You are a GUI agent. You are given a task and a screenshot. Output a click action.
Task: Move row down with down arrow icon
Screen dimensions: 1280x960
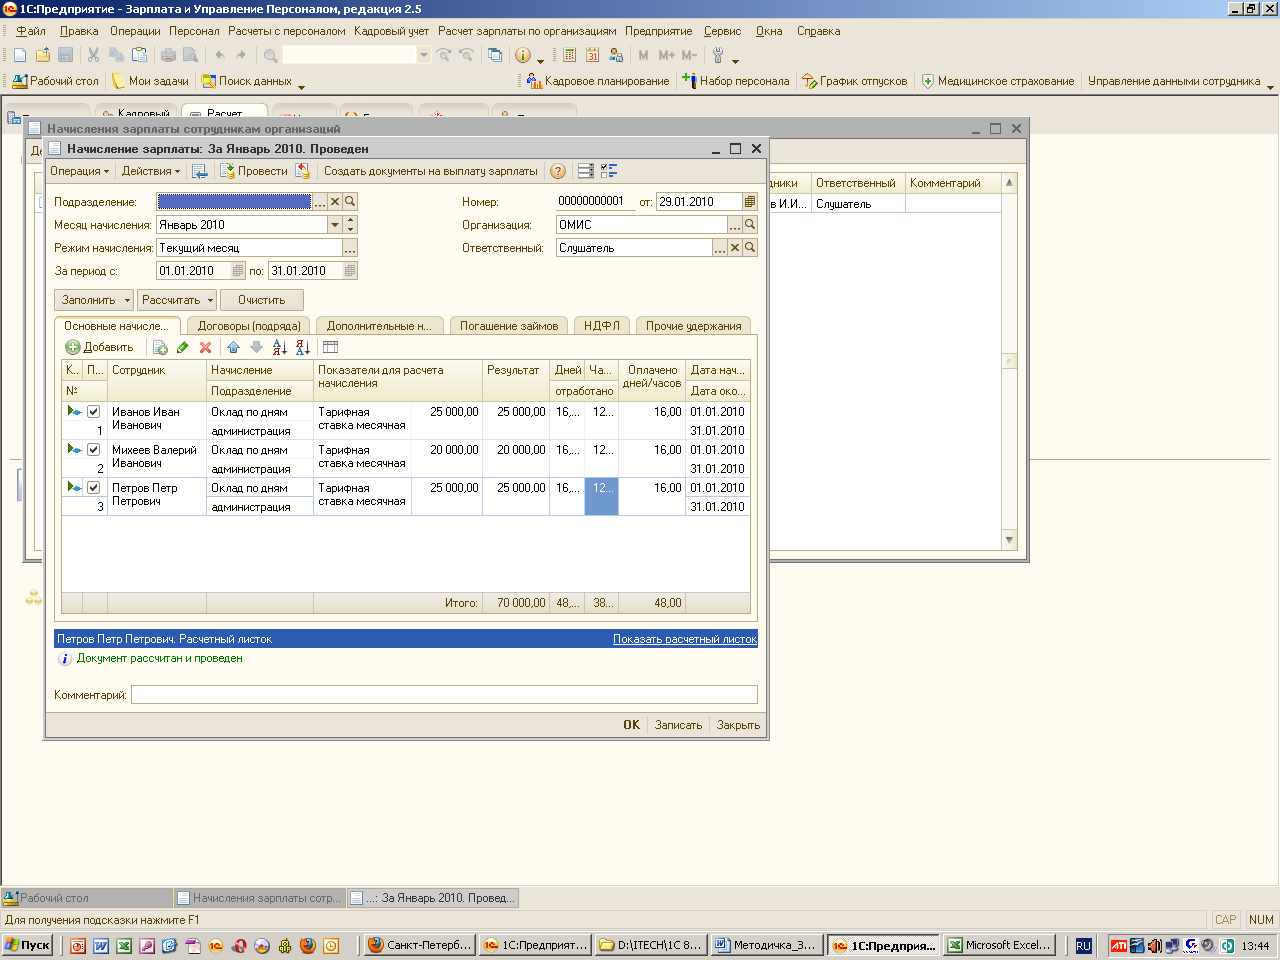pyautogui.click(x=256, y=347)
